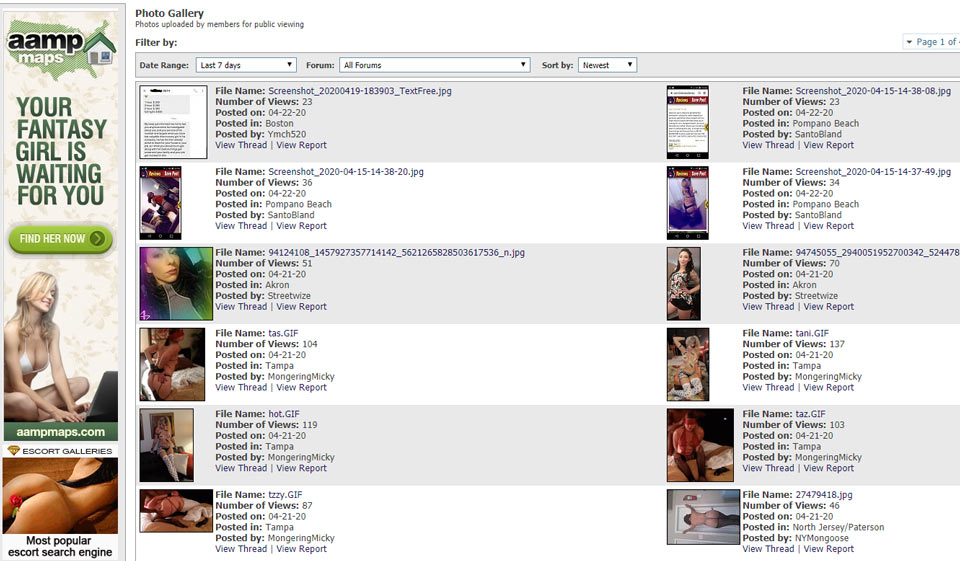Click the green arrow on Find Her Now

97,239
